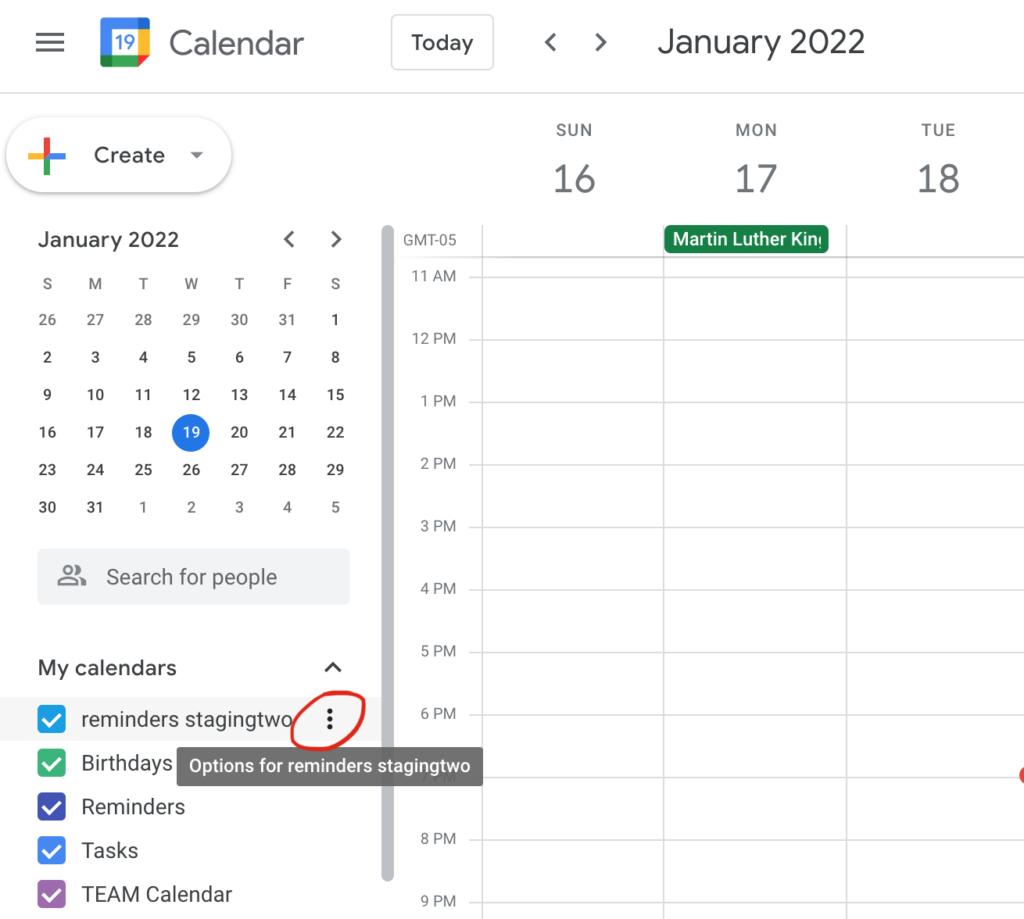Viewport: 1024px width, 919px height.
Task: Go to next period with forward arrow
Action: [600, 42]
